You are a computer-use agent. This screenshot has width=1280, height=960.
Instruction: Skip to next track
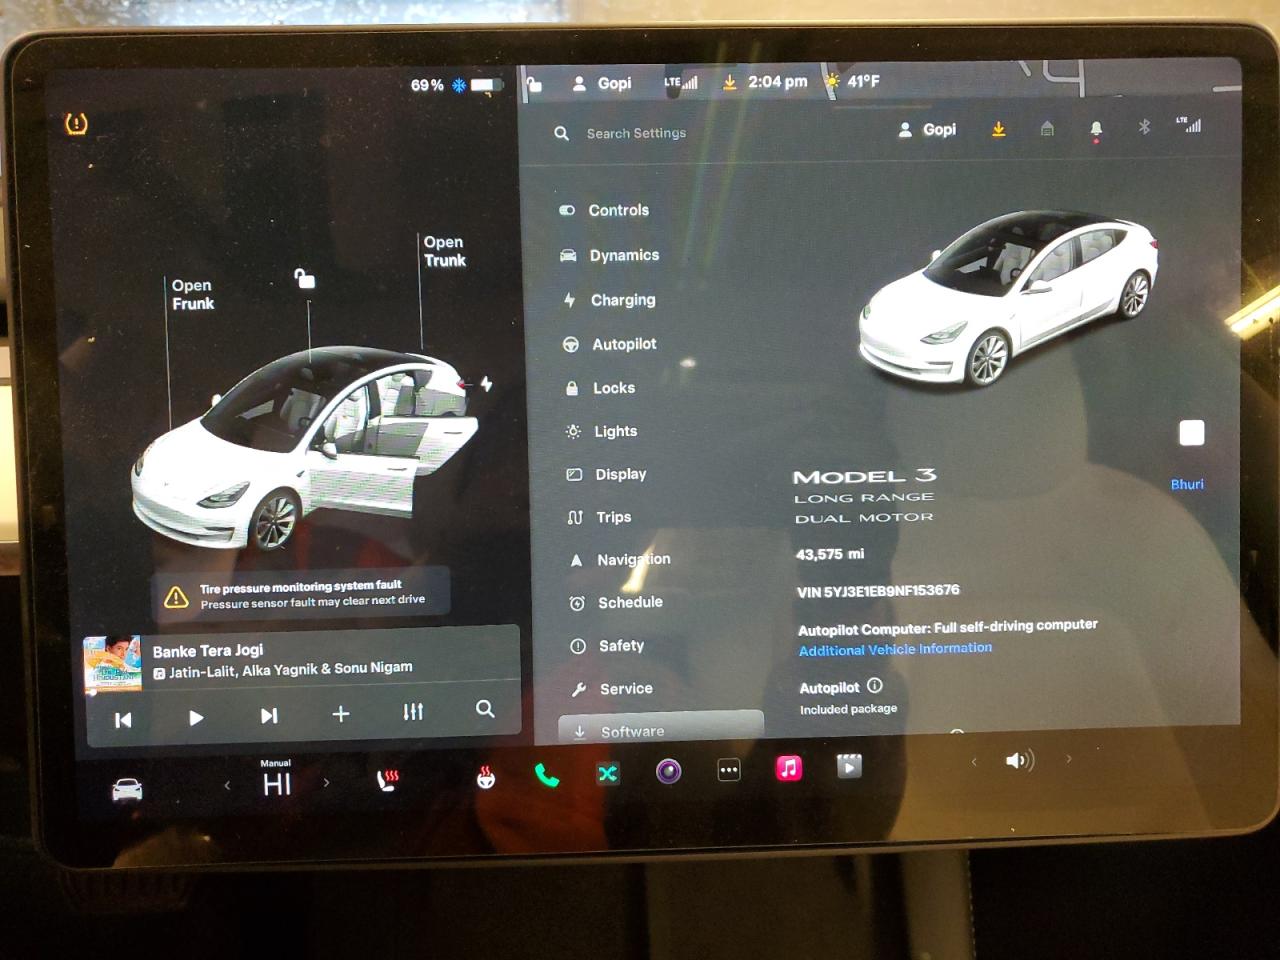(269, 715)
